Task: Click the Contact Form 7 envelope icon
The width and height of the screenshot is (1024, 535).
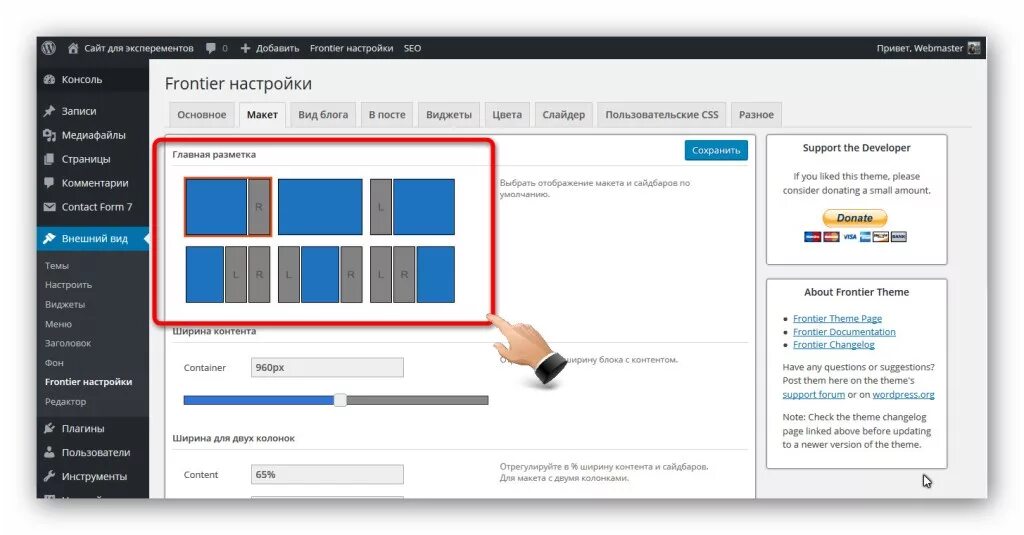Action: tap(49, 207)
